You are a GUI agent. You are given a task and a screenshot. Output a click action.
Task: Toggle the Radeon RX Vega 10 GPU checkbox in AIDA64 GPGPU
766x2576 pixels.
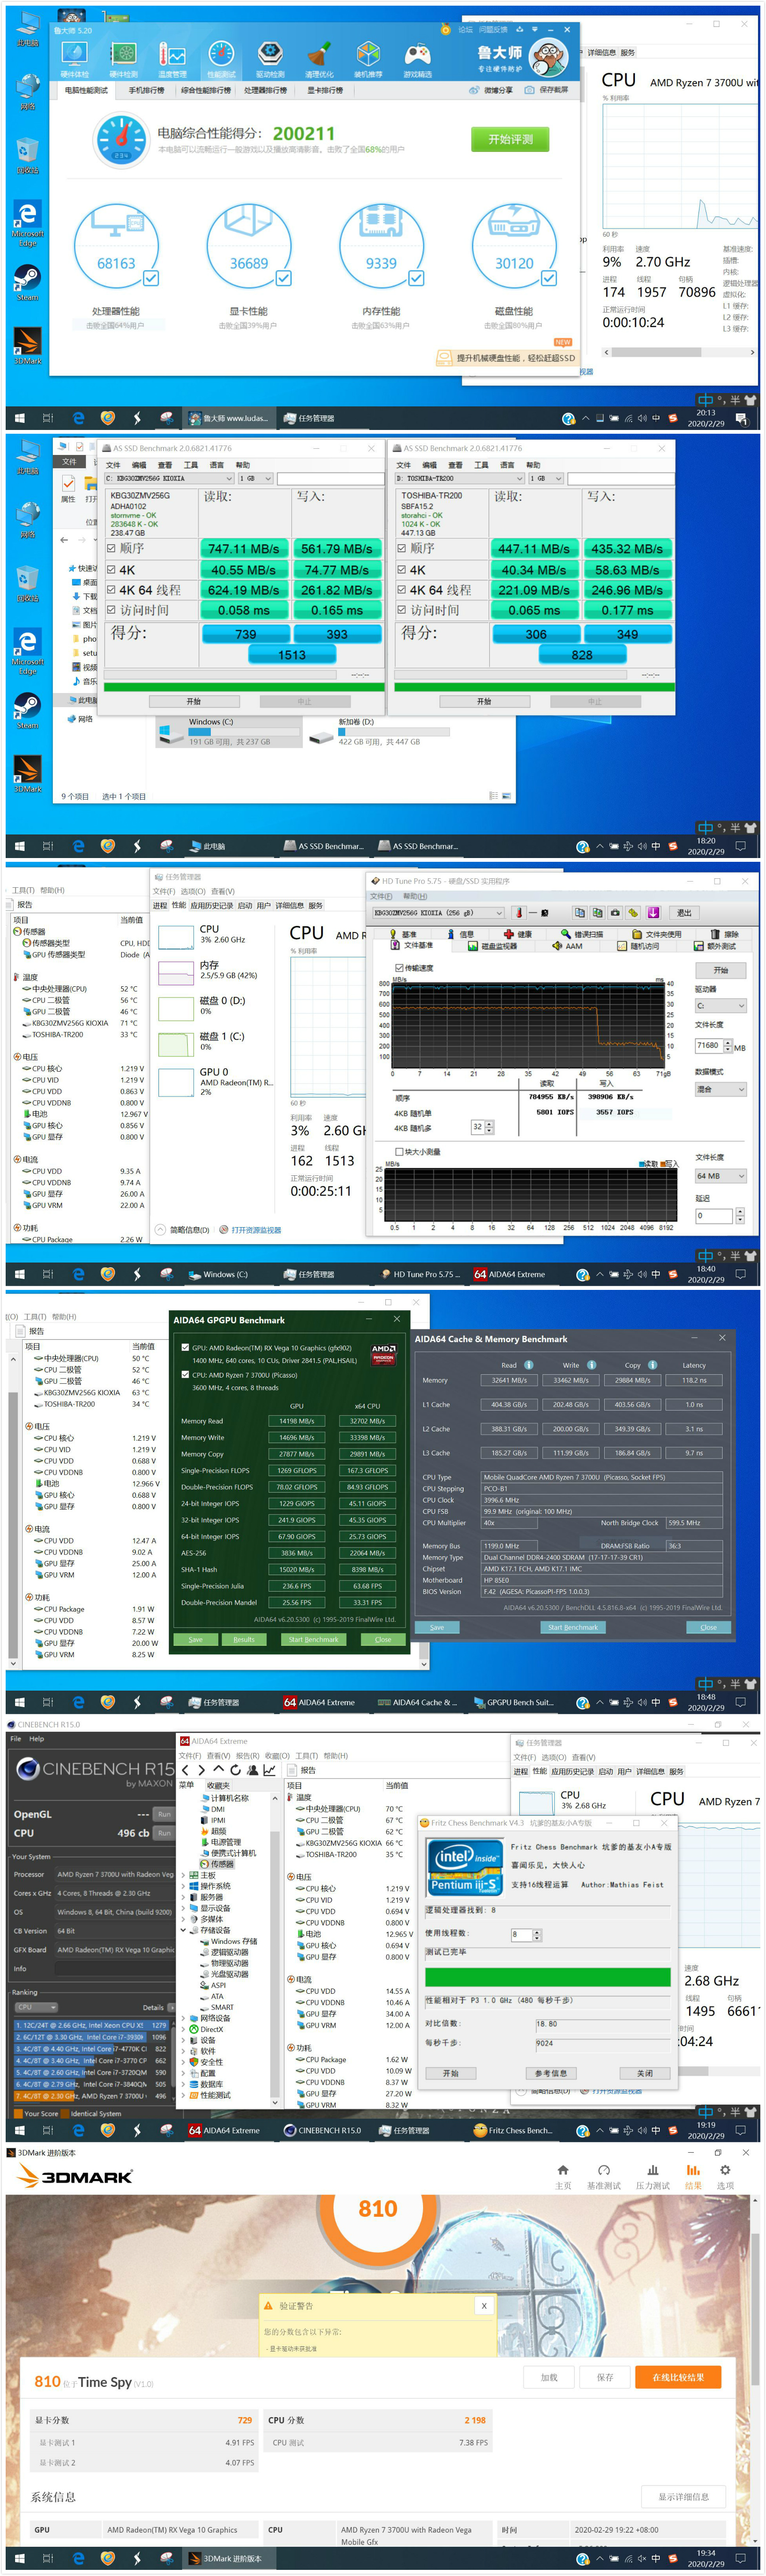click(185, 1347)
